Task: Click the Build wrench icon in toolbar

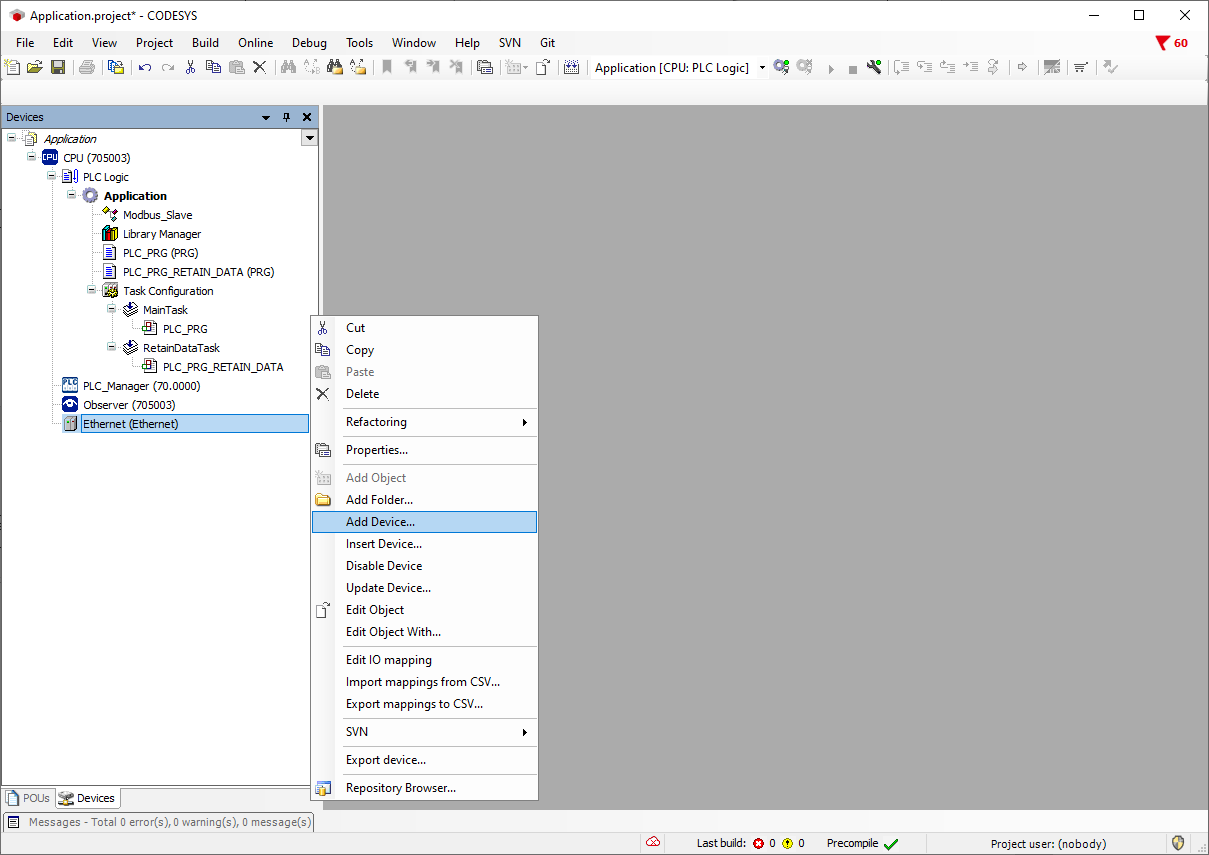Action: (874, 67)
